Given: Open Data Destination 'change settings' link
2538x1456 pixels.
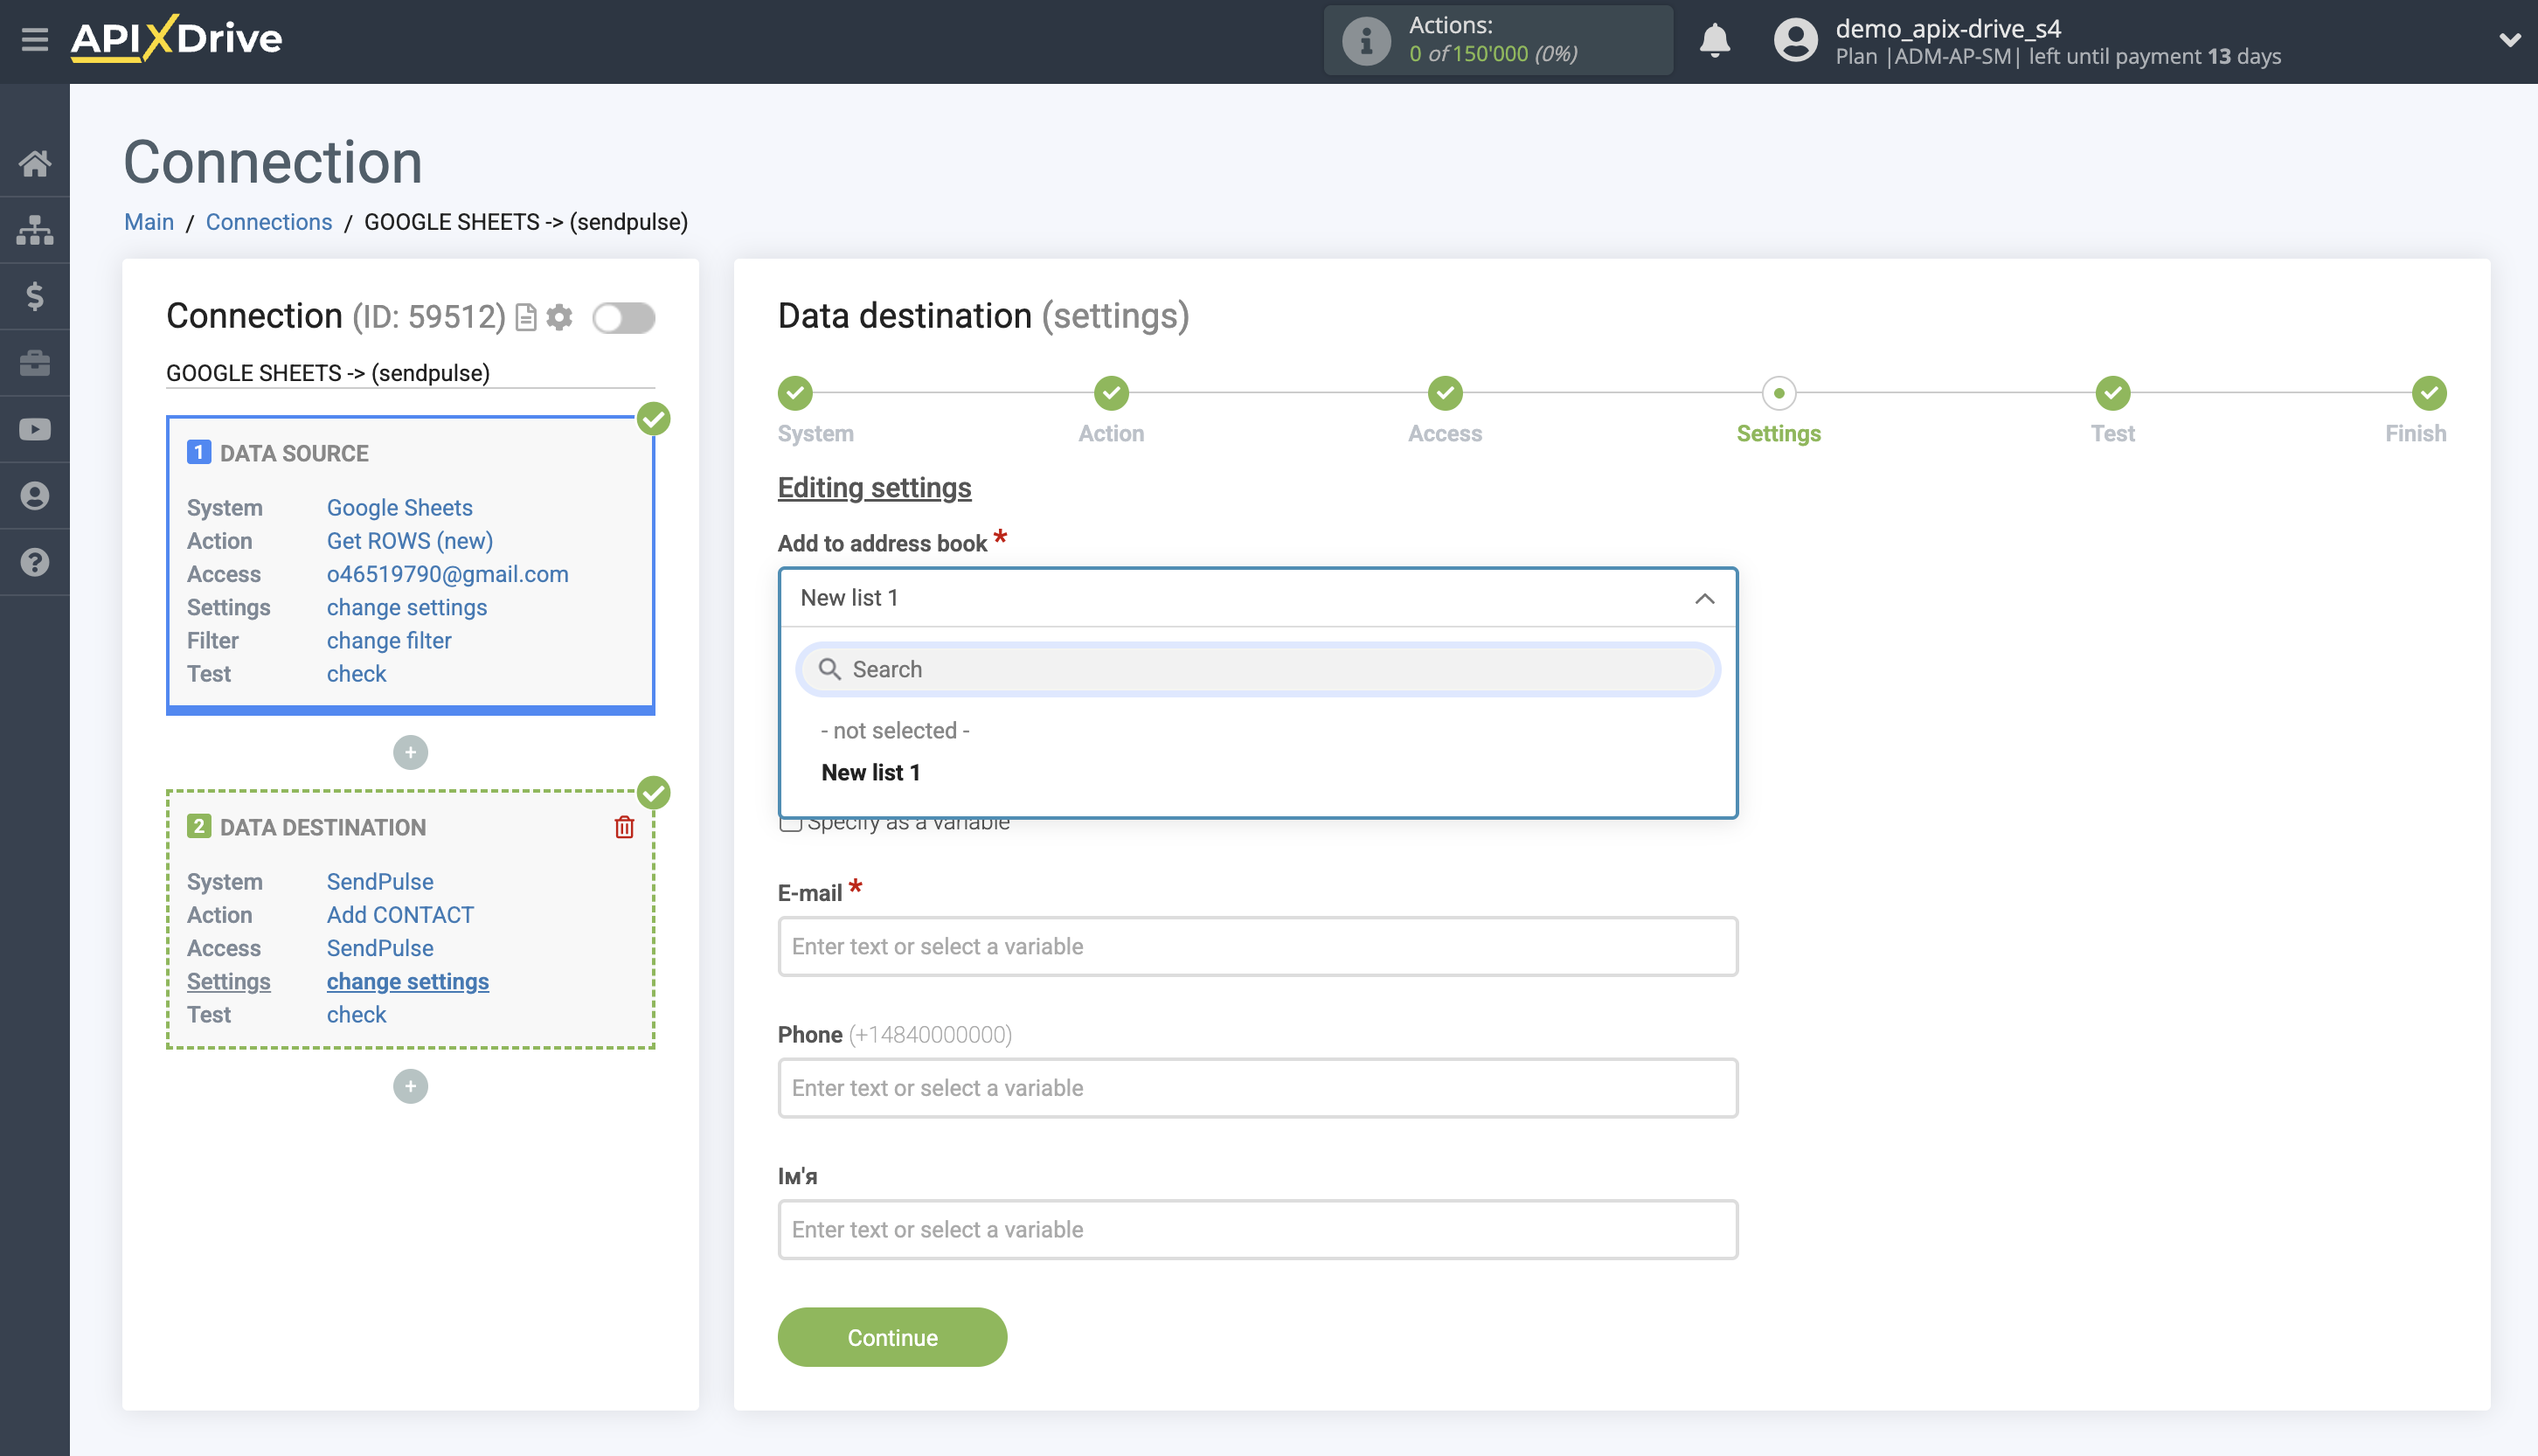Looking at the screenshot, I should coord(408,981).
